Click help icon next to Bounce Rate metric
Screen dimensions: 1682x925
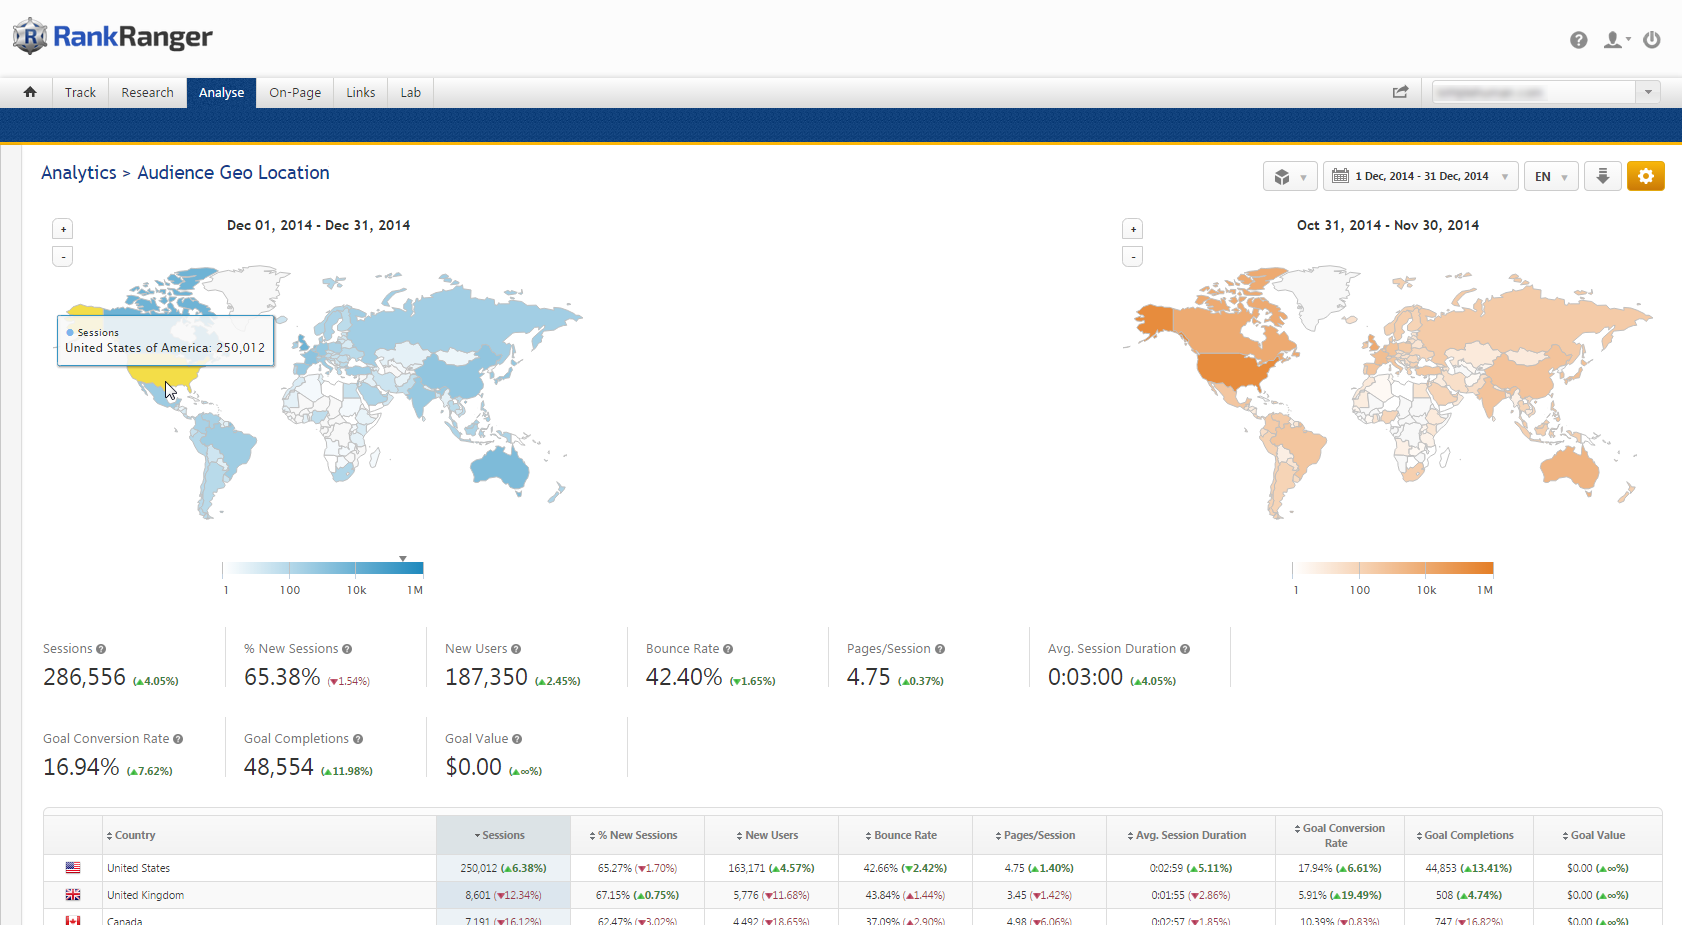click(x=728, y=649)
